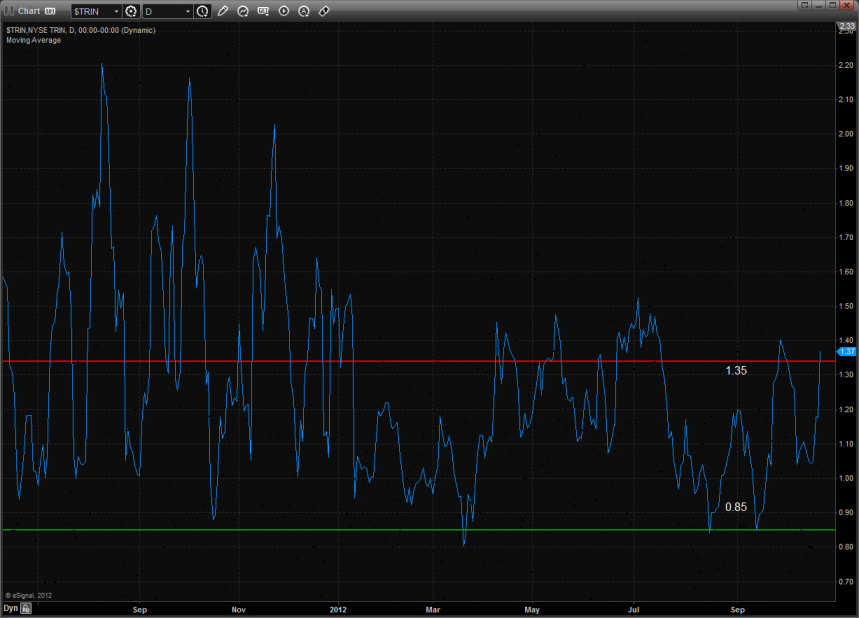Viewport: 859px width, 618px height.
Task: Open symbol settings gear next to $TRIN
Action: [131, 11]
